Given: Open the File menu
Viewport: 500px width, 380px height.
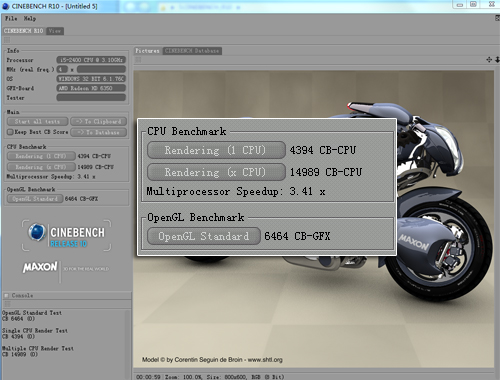Looking at the screenshot, I should tap(11, 18).
